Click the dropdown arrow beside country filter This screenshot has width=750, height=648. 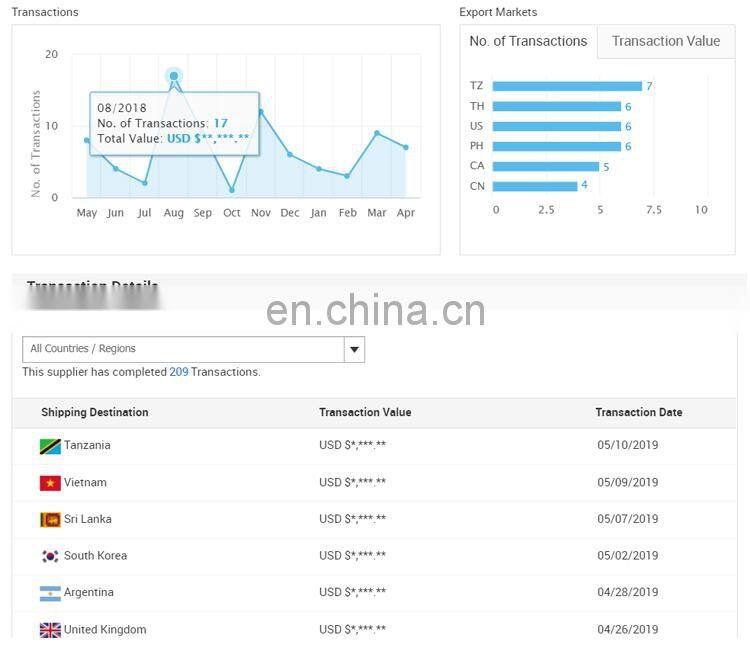(x=354, y=349)
